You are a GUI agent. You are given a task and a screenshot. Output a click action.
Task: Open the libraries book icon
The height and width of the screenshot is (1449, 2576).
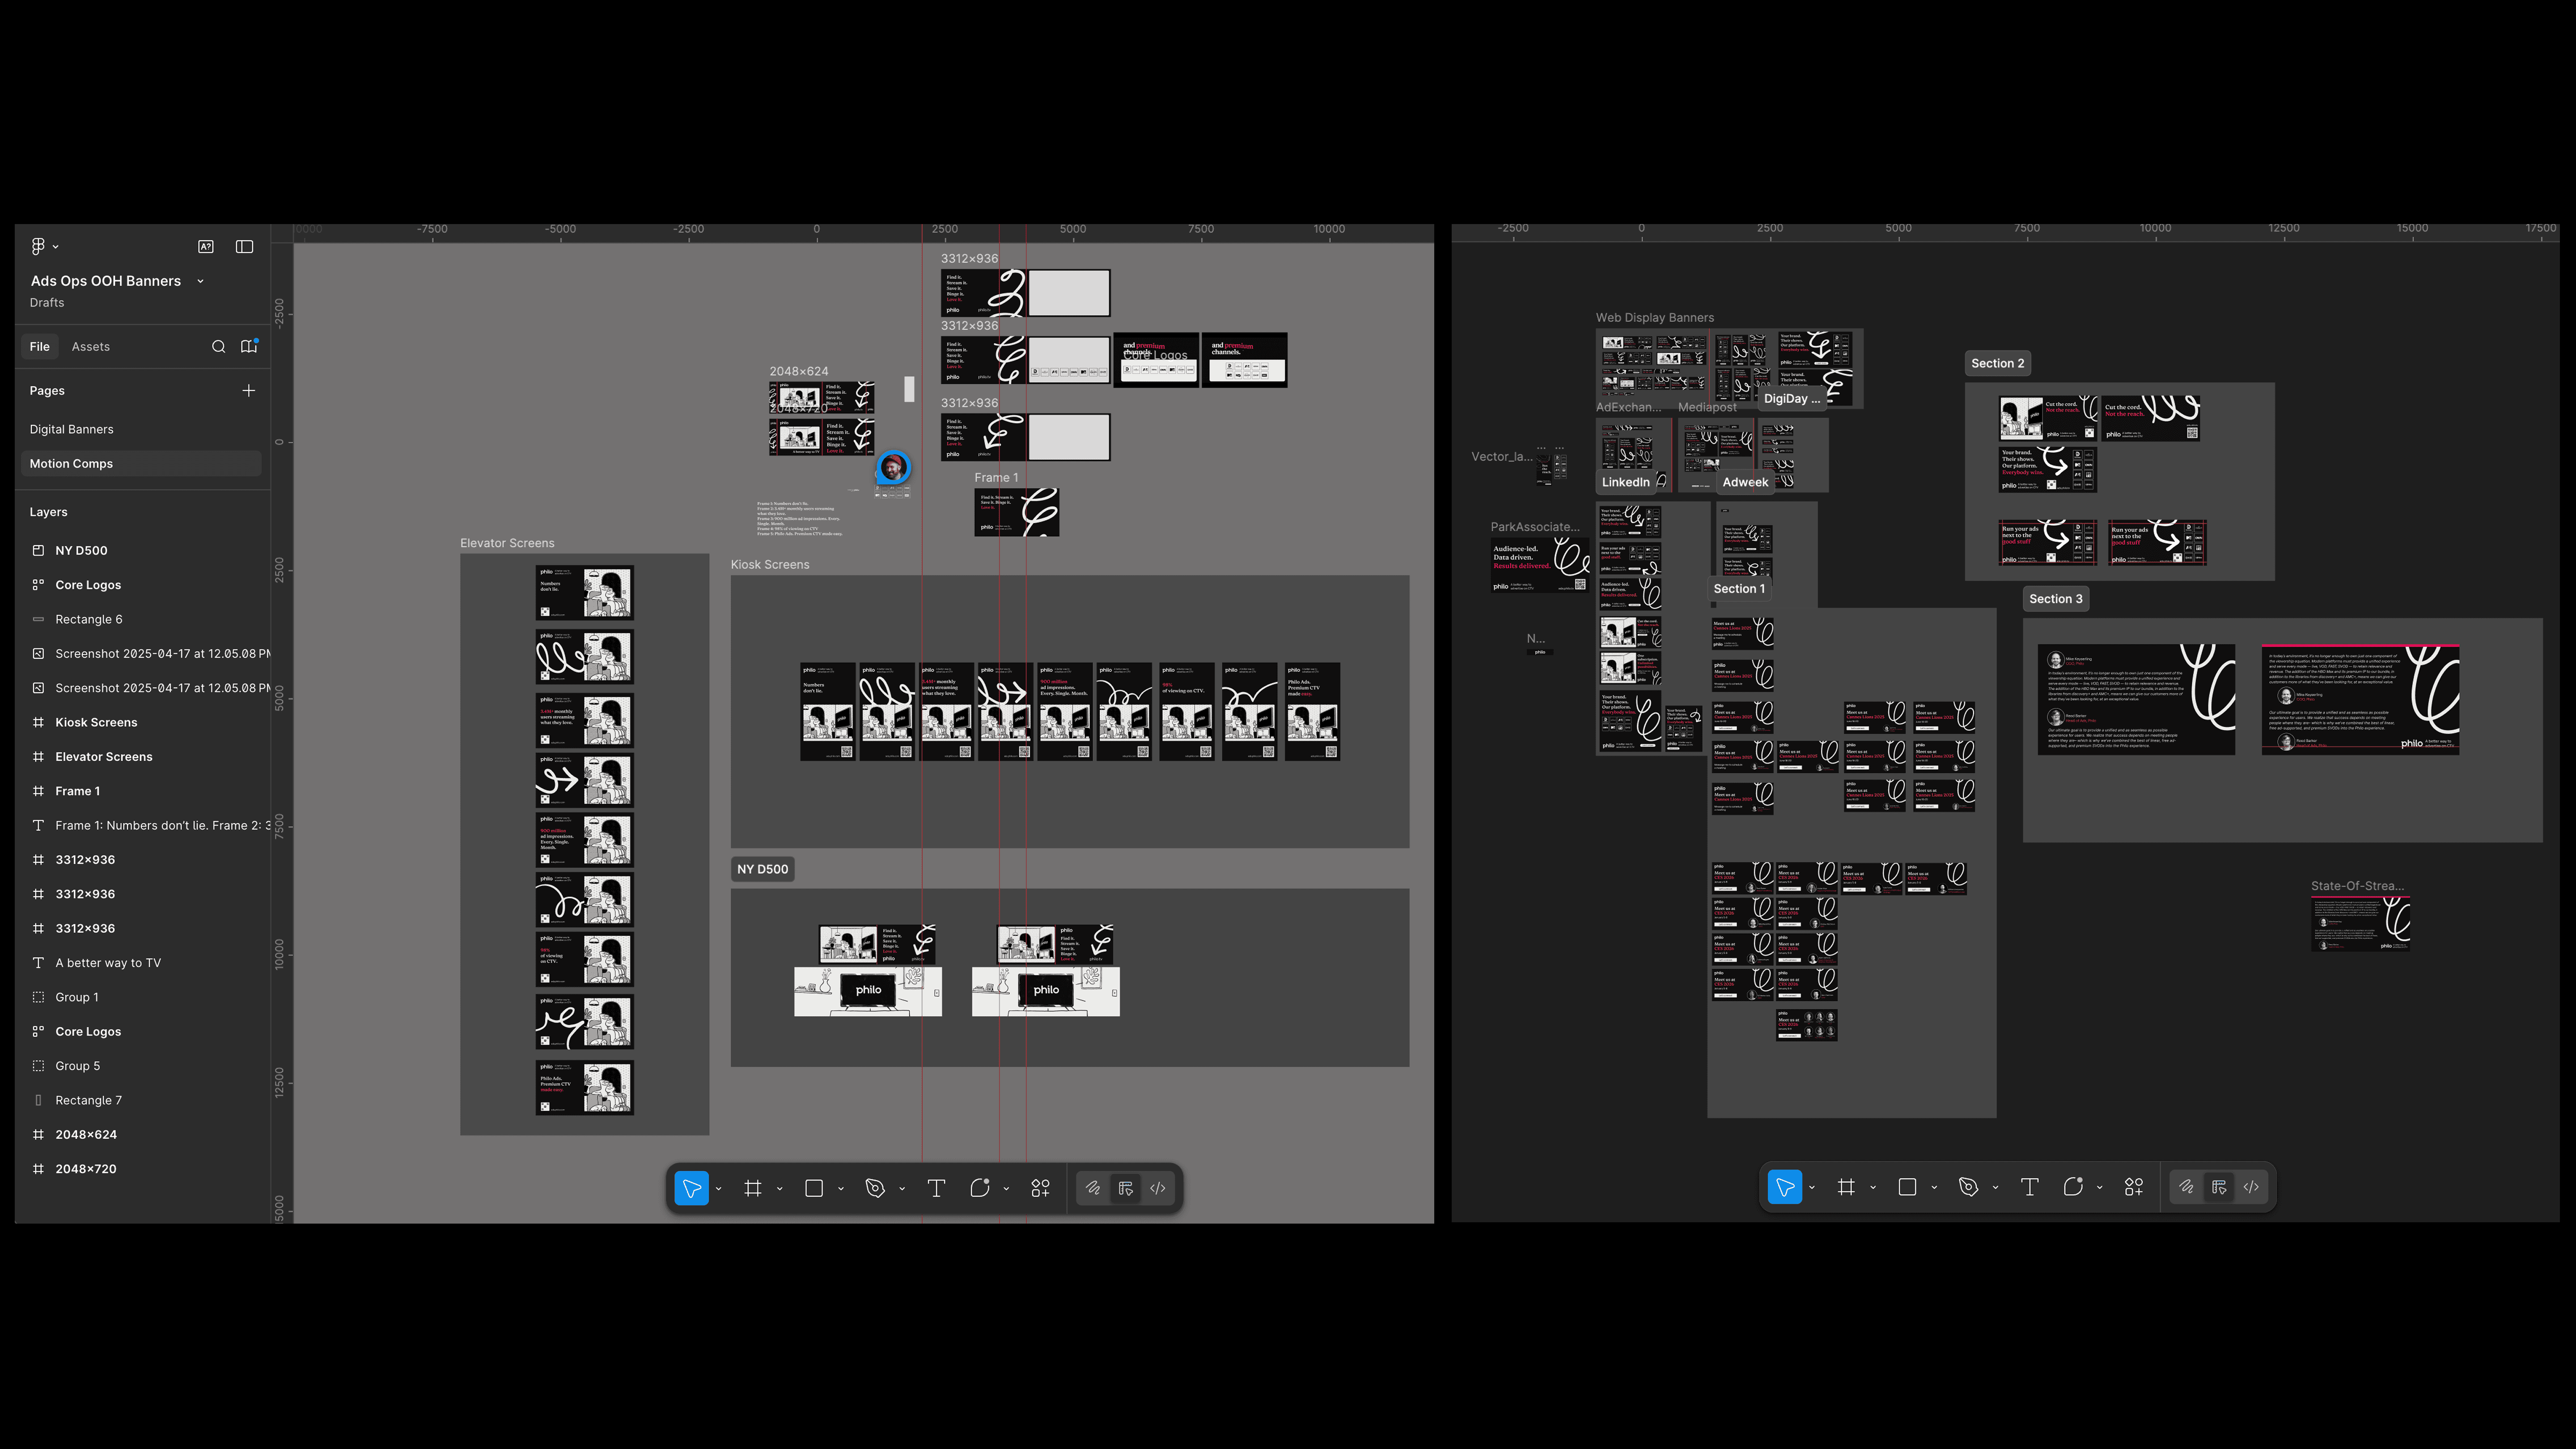click(x=249, y=347)
